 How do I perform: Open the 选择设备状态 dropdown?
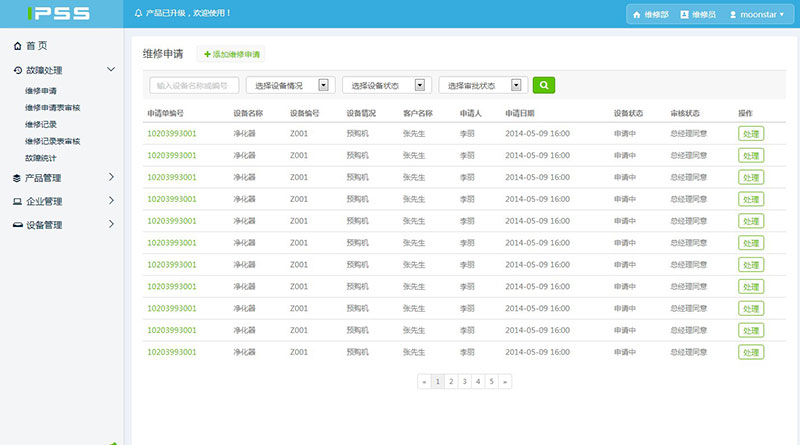[x=386, y=86]
